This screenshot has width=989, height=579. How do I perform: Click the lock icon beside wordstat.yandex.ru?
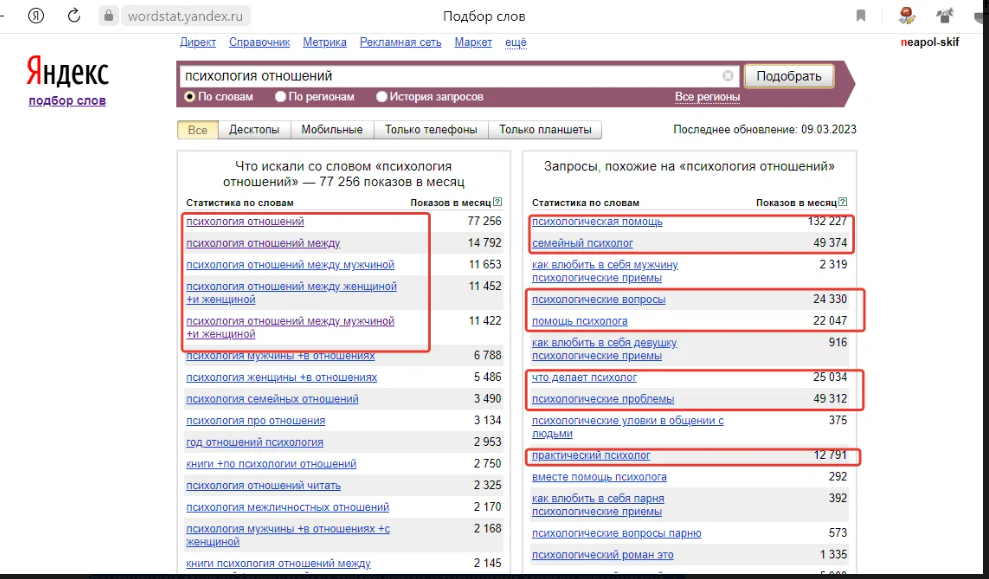click(108, 16)
